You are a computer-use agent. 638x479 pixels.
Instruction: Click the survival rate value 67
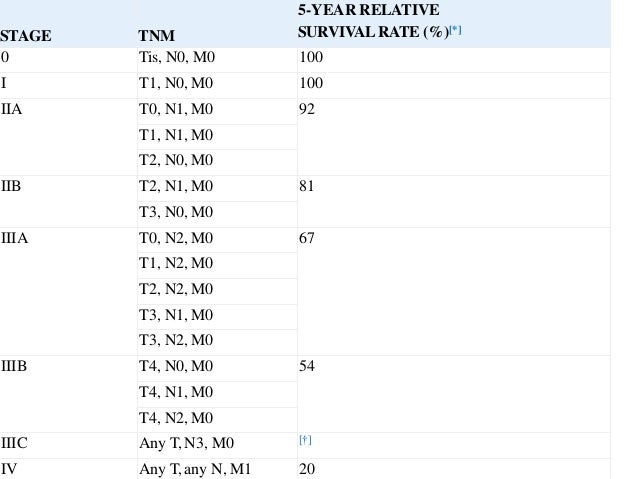pos(307,238)
